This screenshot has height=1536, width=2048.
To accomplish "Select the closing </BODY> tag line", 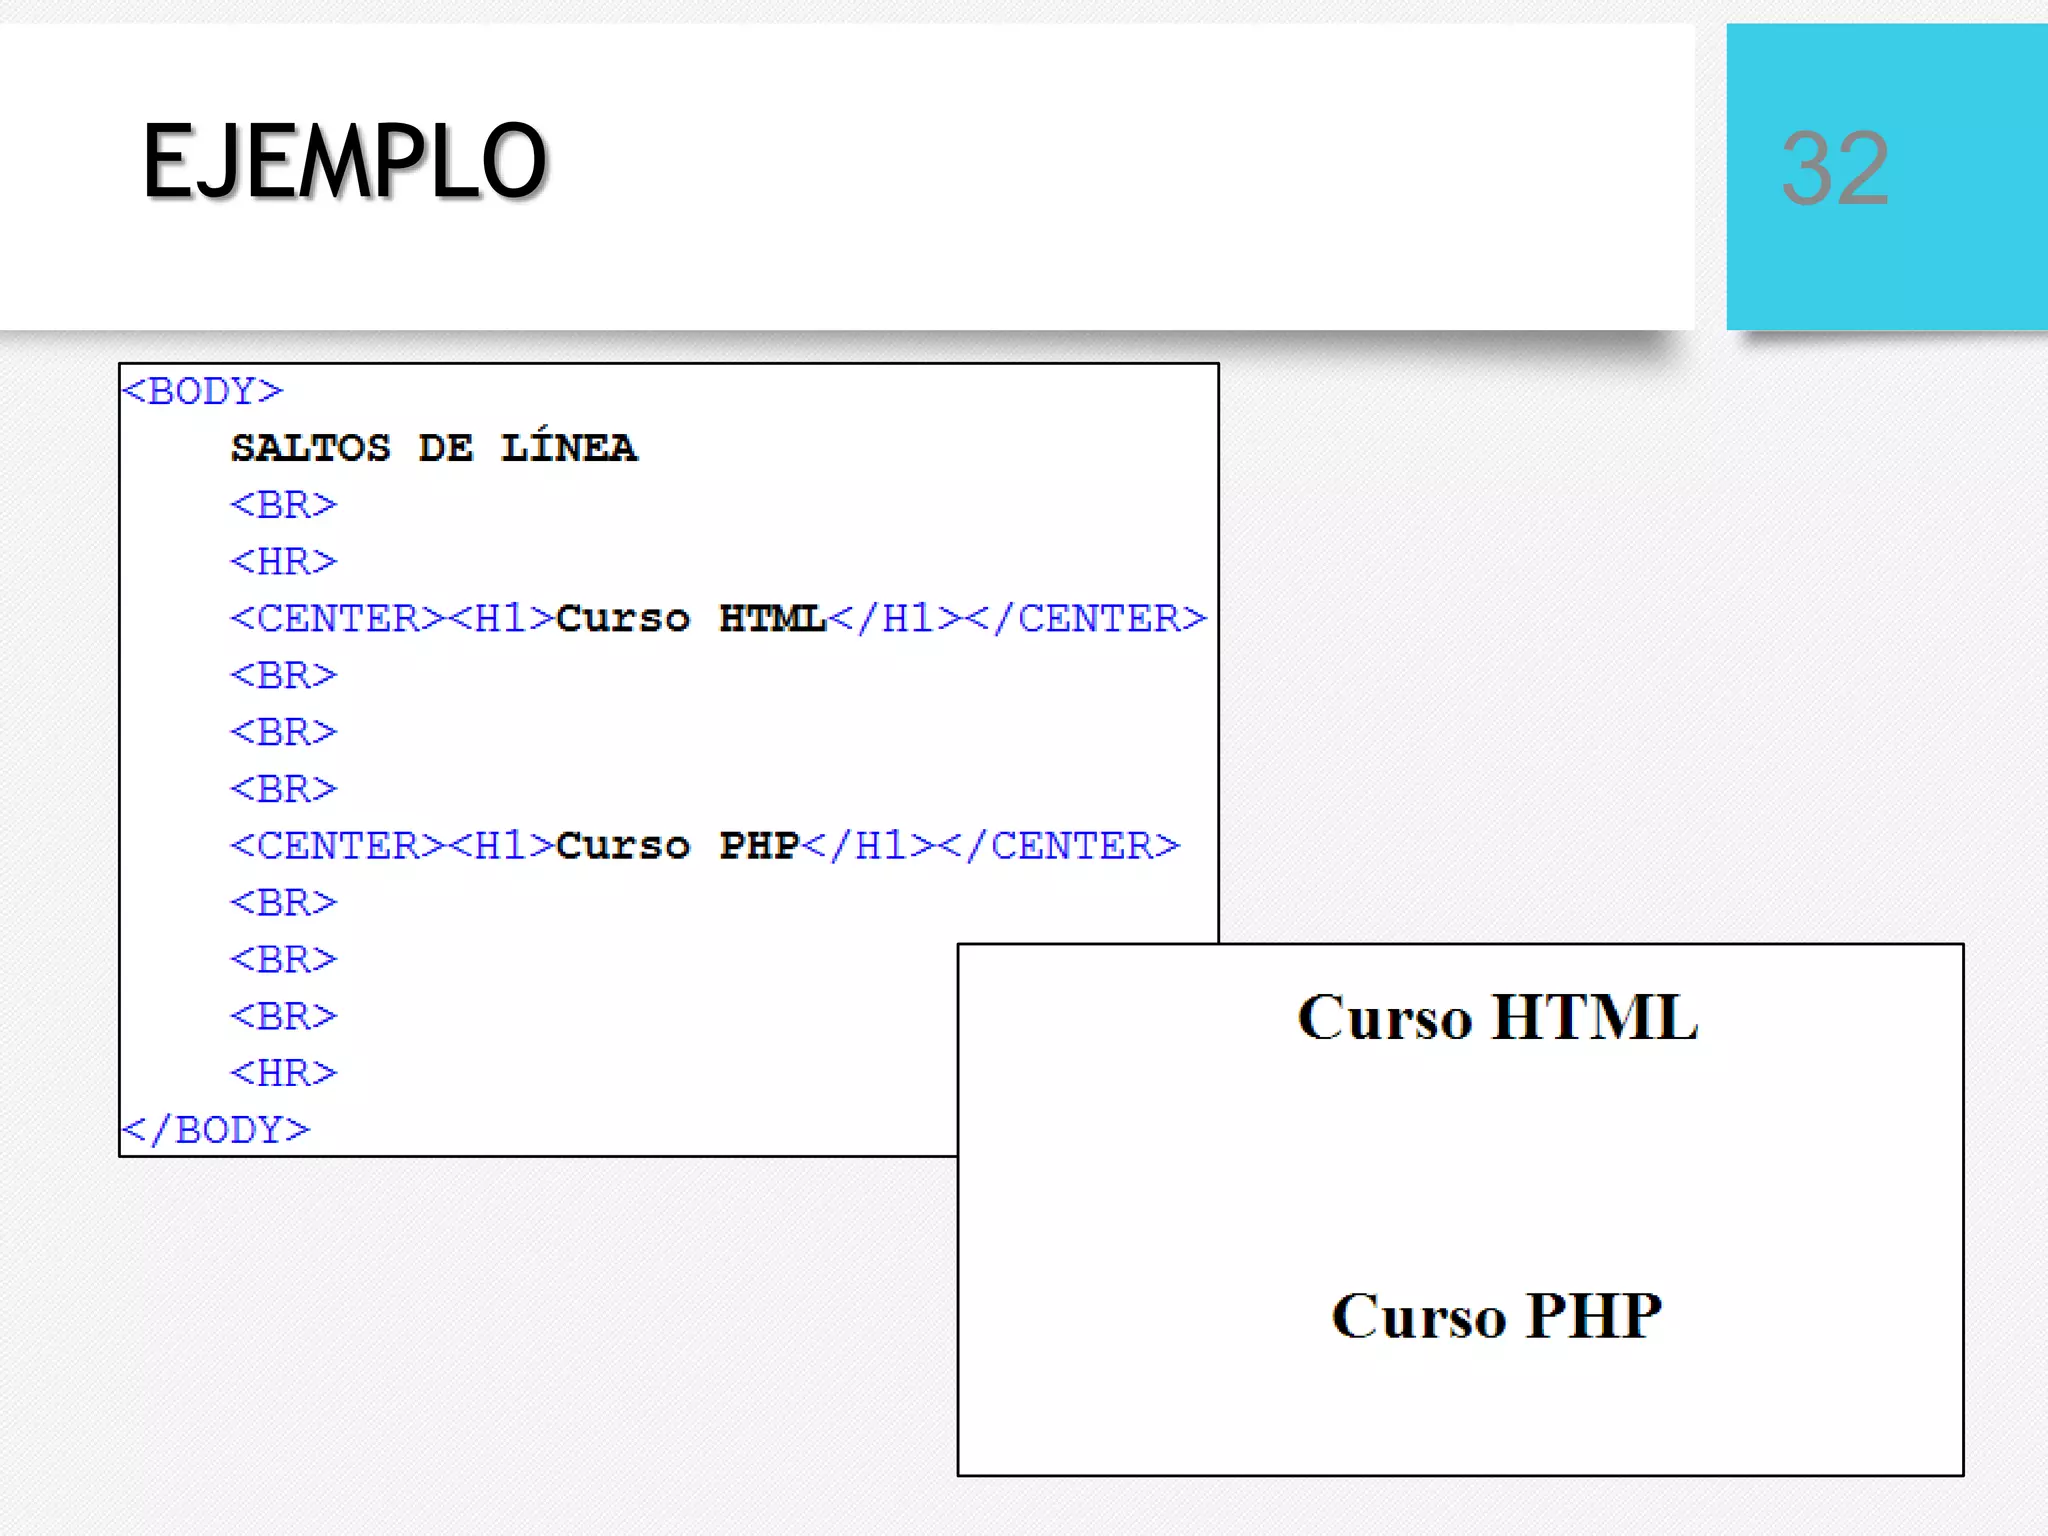I will 216,1130.
